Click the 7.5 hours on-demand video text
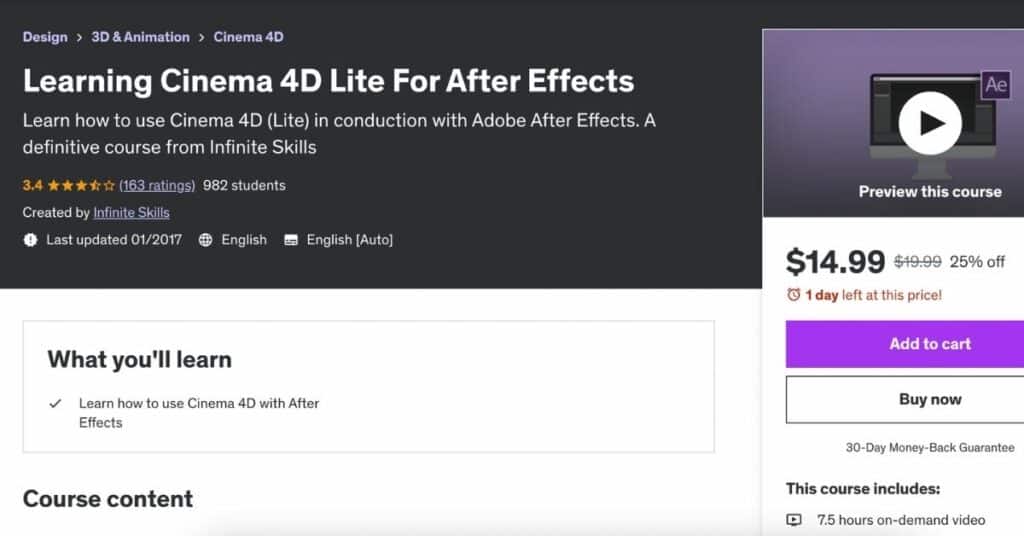 coord(901,520)
